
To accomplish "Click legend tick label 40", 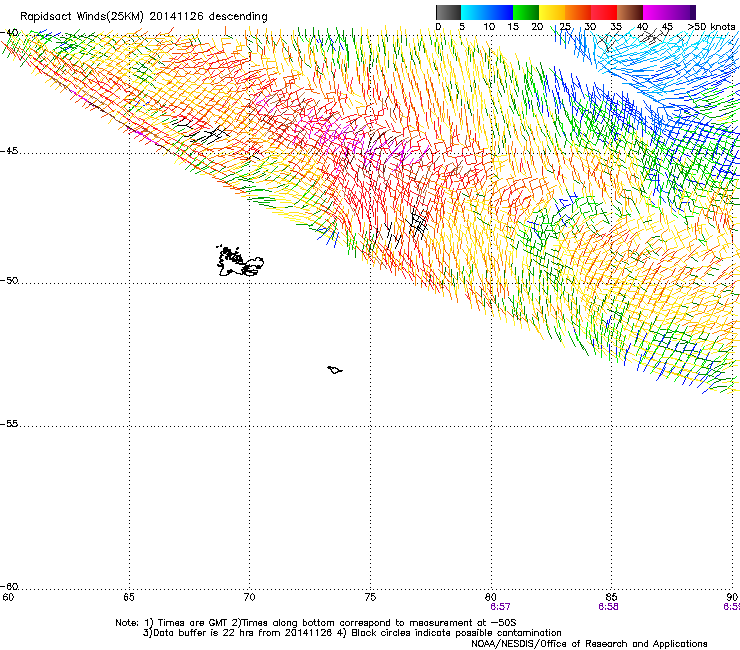I will 642,26.
